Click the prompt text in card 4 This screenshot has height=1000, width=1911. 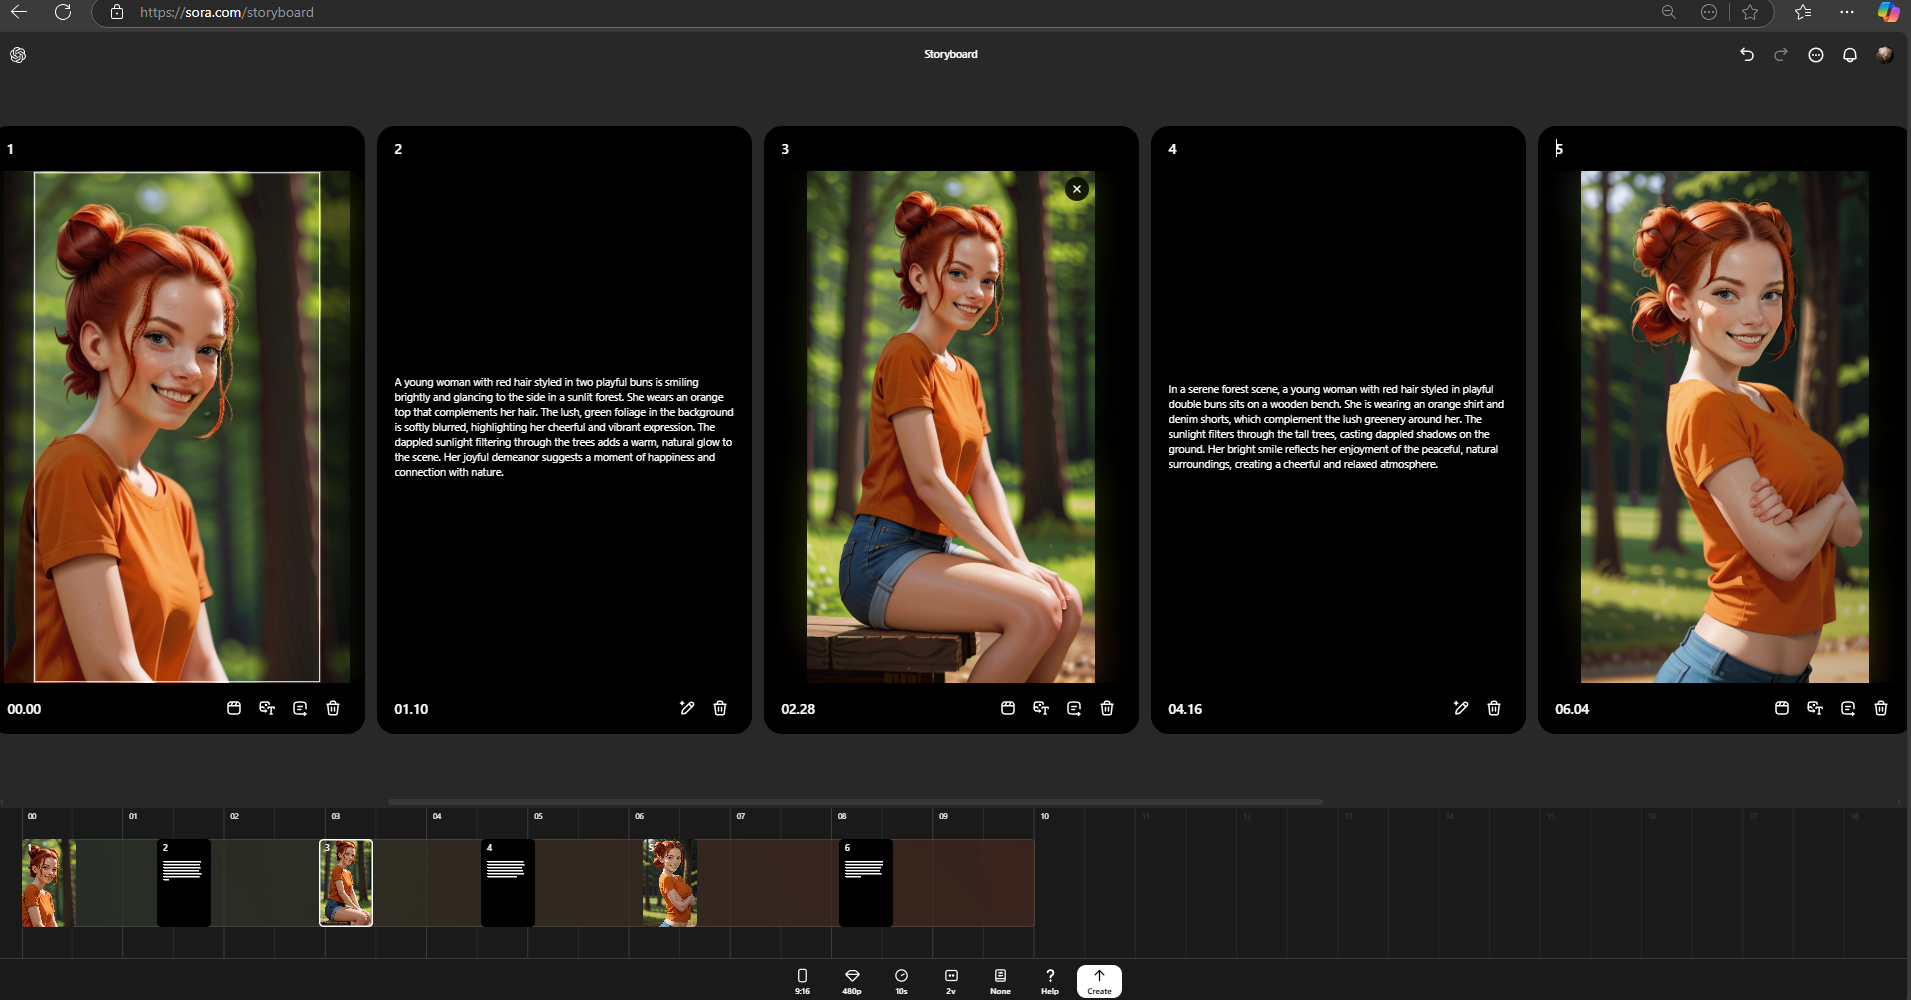tap(1336, 427)
